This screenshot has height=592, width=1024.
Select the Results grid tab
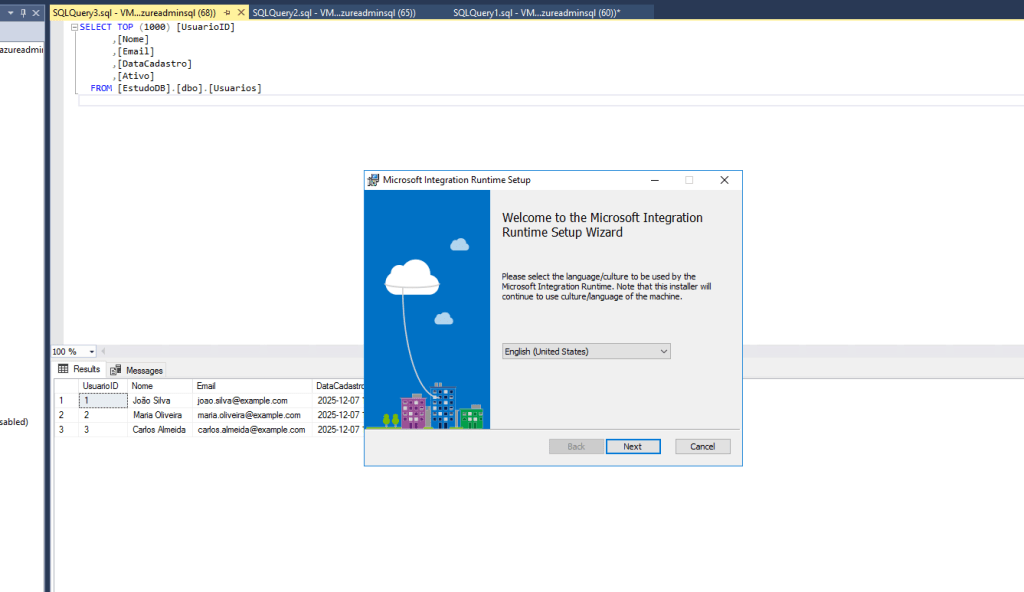pos(79,369)
